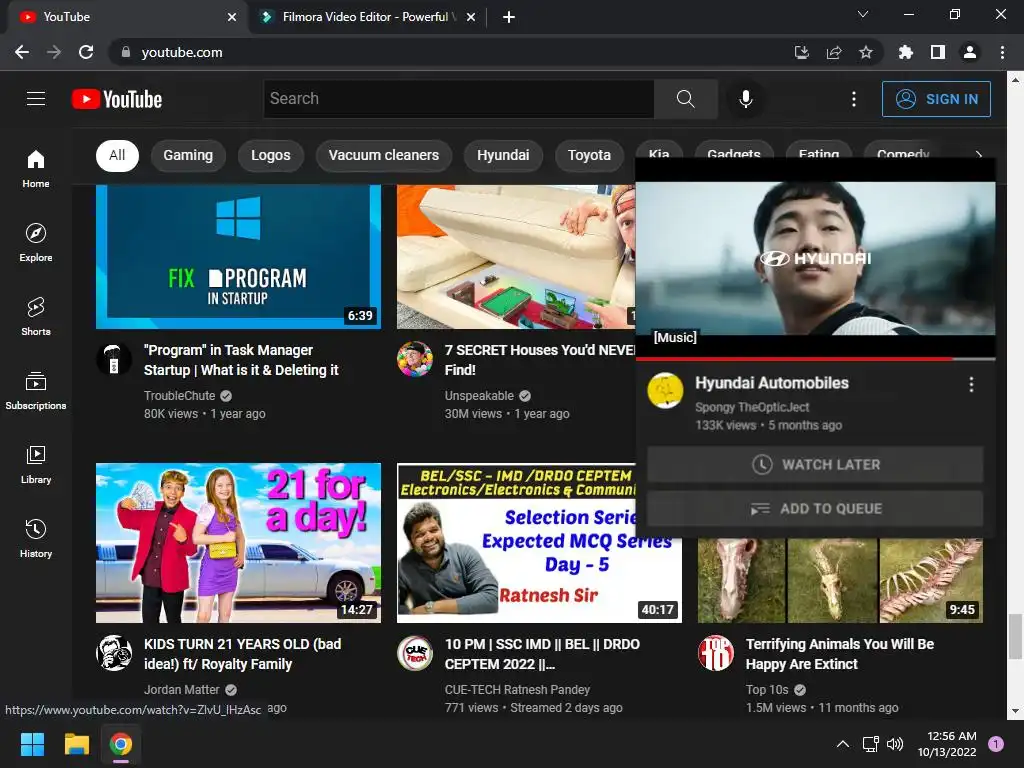Viewport: 1024px width, 768px height.
Task: Select the Gaming filter chip
Action: pos(188,155)
